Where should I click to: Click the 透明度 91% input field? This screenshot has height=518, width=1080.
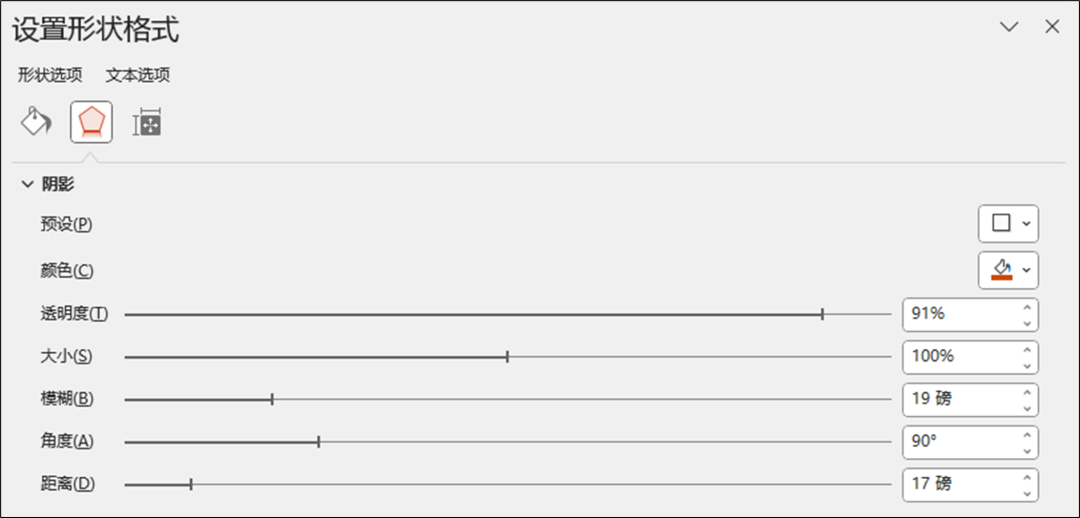click(x=960, y=314)
